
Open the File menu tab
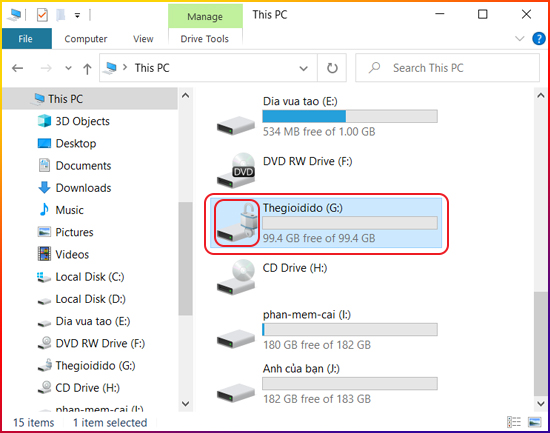26,39
